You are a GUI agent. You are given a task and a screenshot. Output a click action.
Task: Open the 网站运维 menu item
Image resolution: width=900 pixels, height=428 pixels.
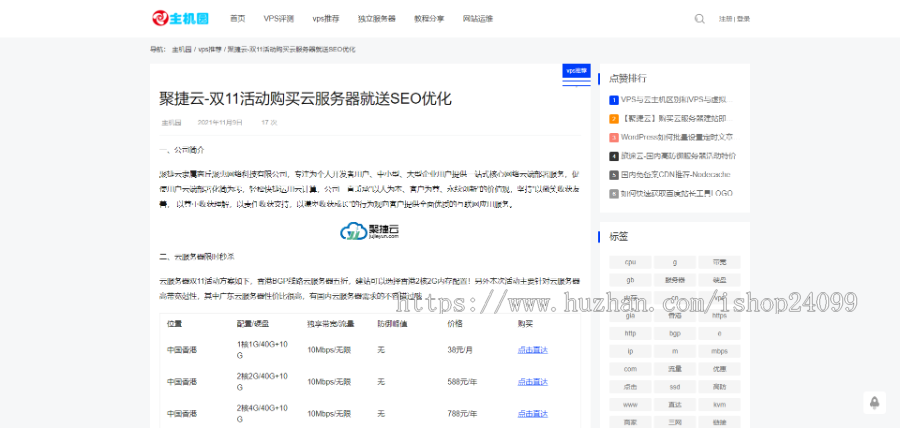point(478,18)
